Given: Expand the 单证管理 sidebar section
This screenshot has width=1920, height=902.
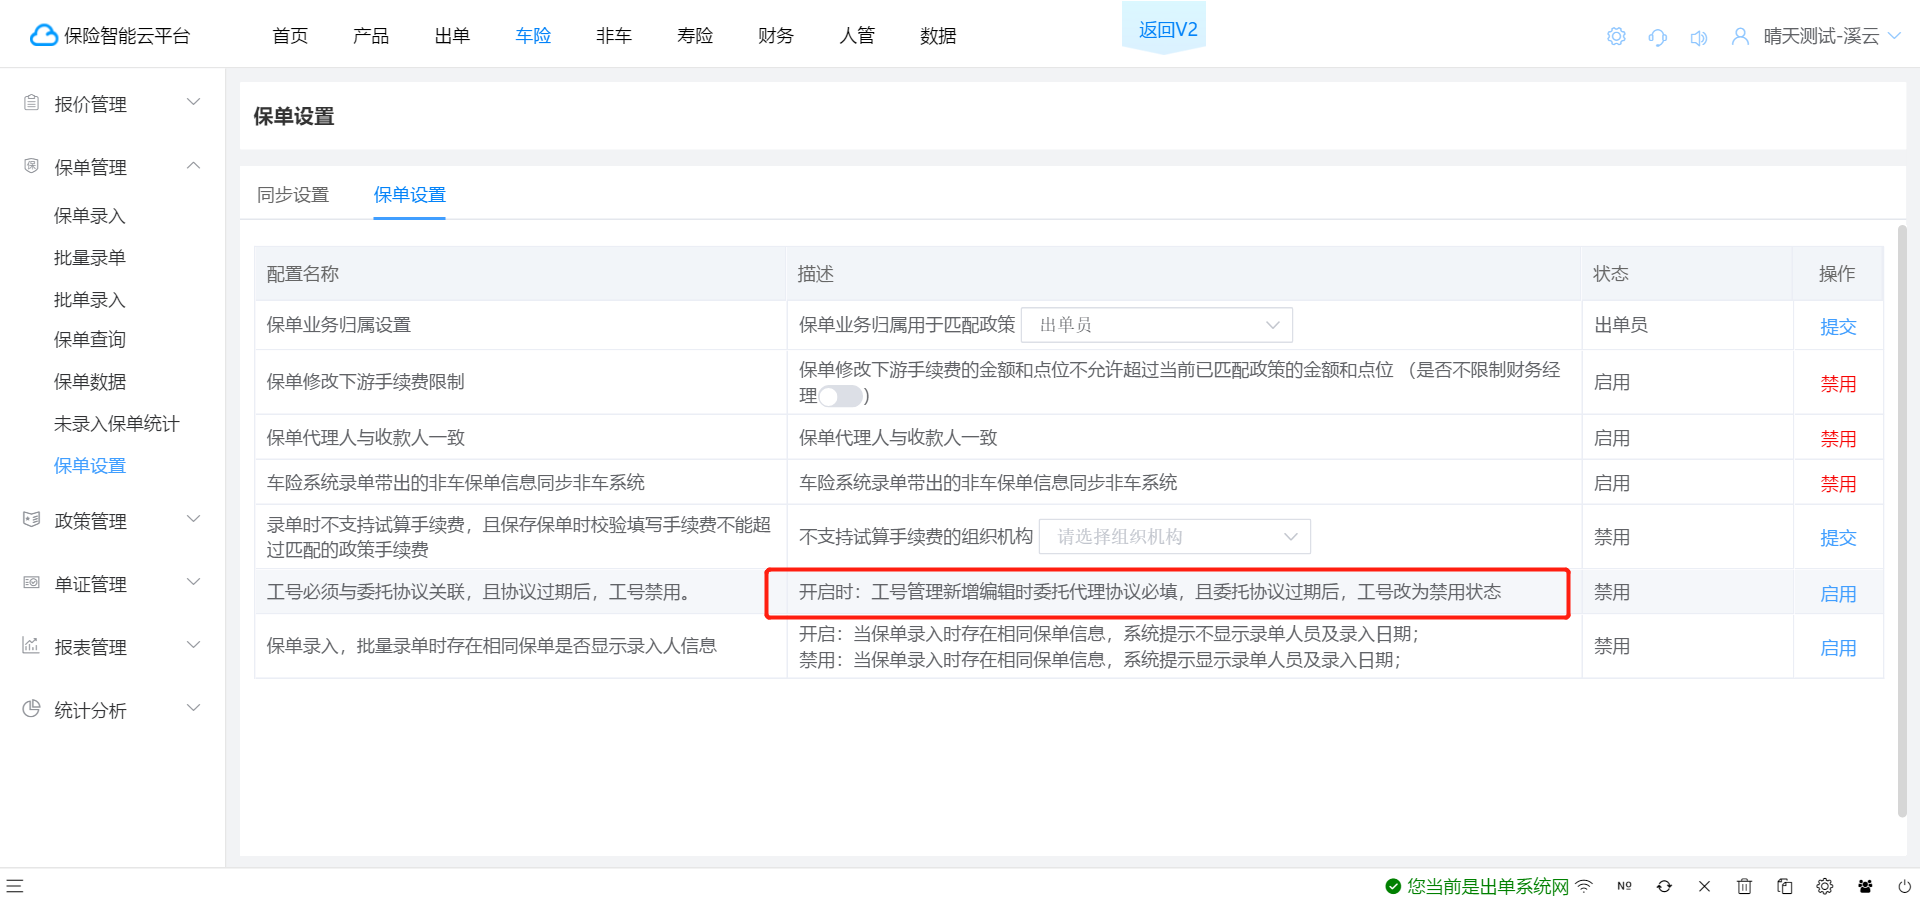Looking at the screenshot, I should [194, 582].
